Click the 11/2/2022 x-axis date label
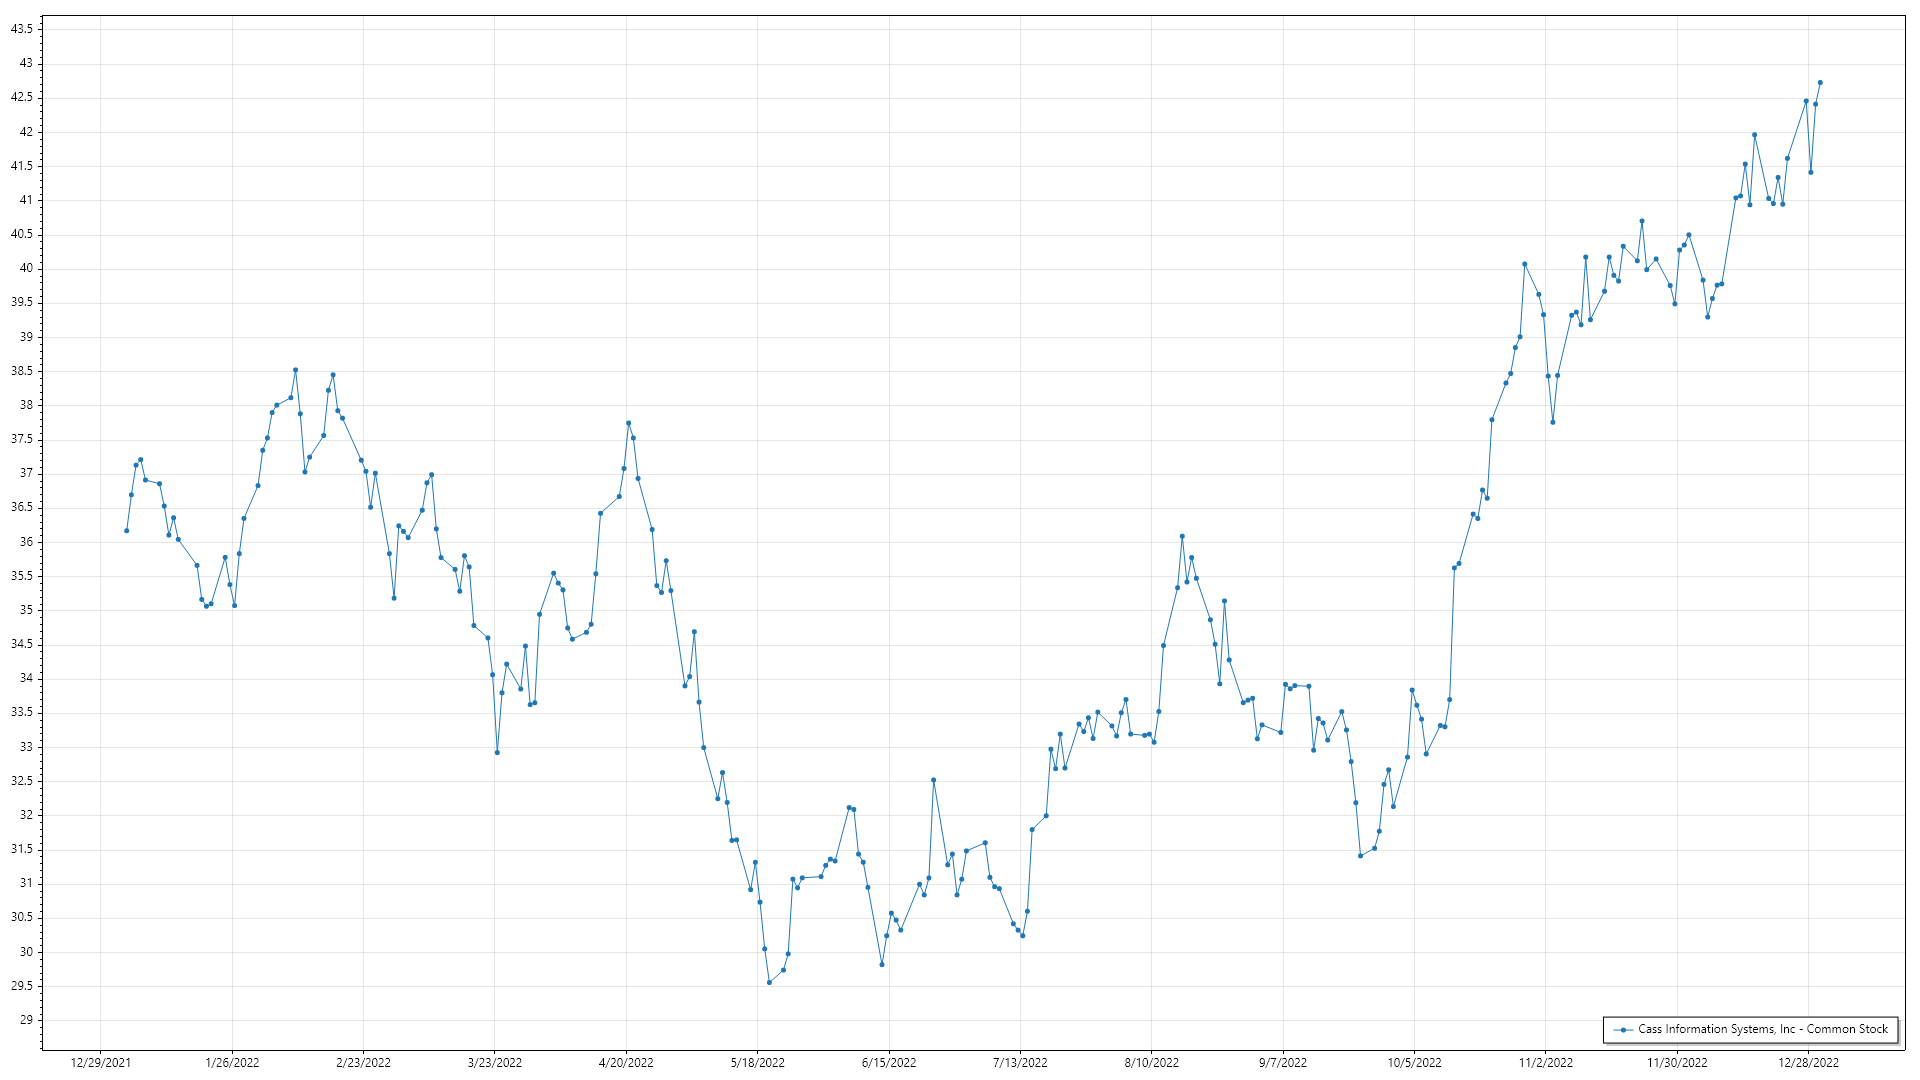The image size is (1920, 1080). click(1545, 1062)
